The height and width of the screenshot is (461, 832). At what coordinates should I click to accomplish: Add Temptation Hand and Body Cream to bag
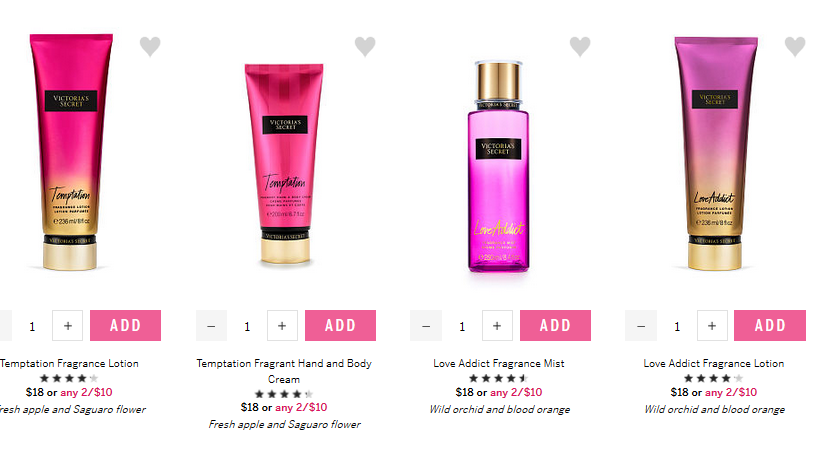pyautogui.click(x=340, y=326)
